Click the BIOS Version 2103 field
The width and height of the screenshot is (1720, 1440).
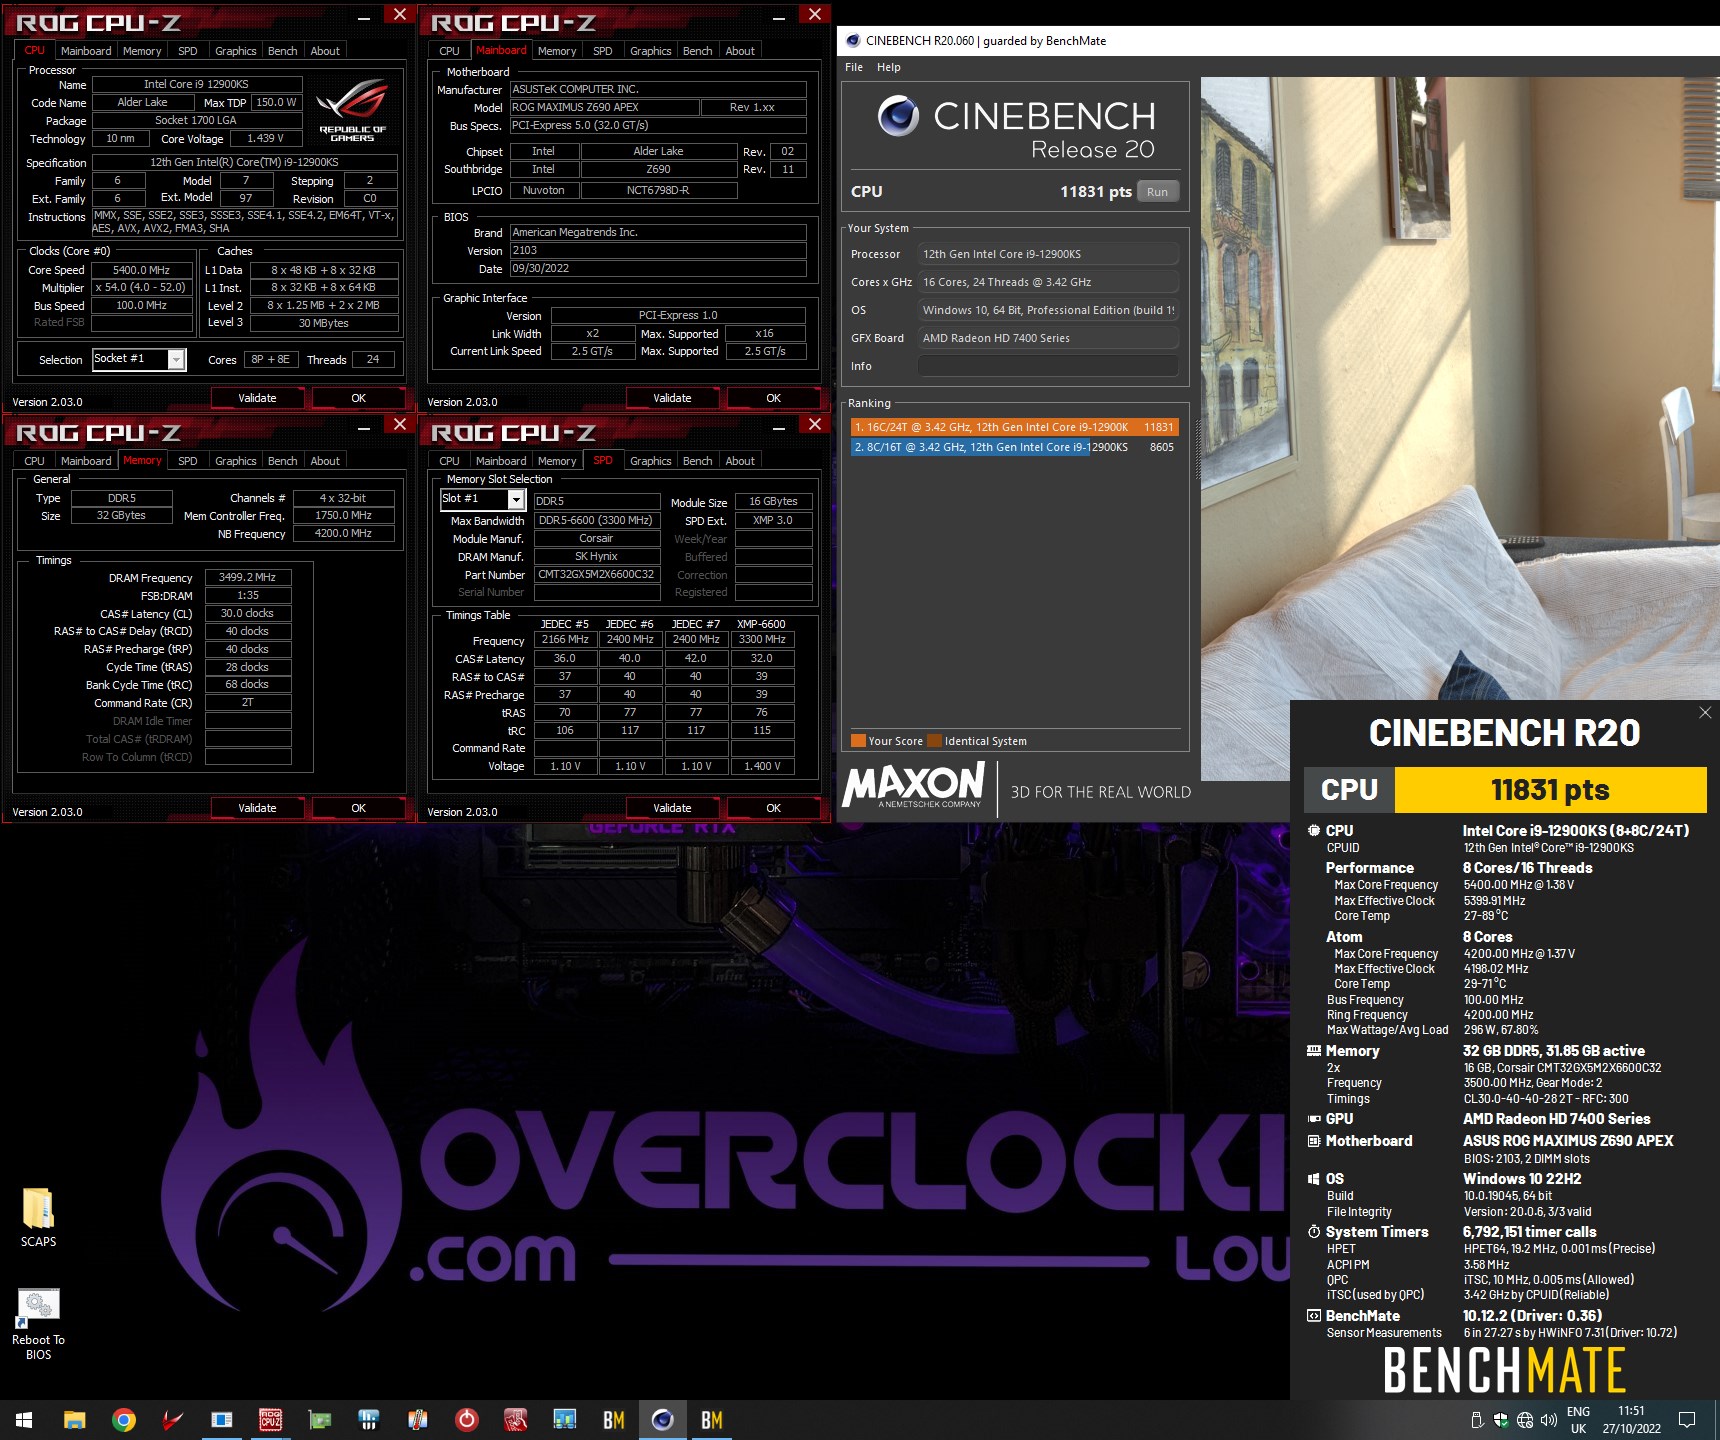[657, 250]
